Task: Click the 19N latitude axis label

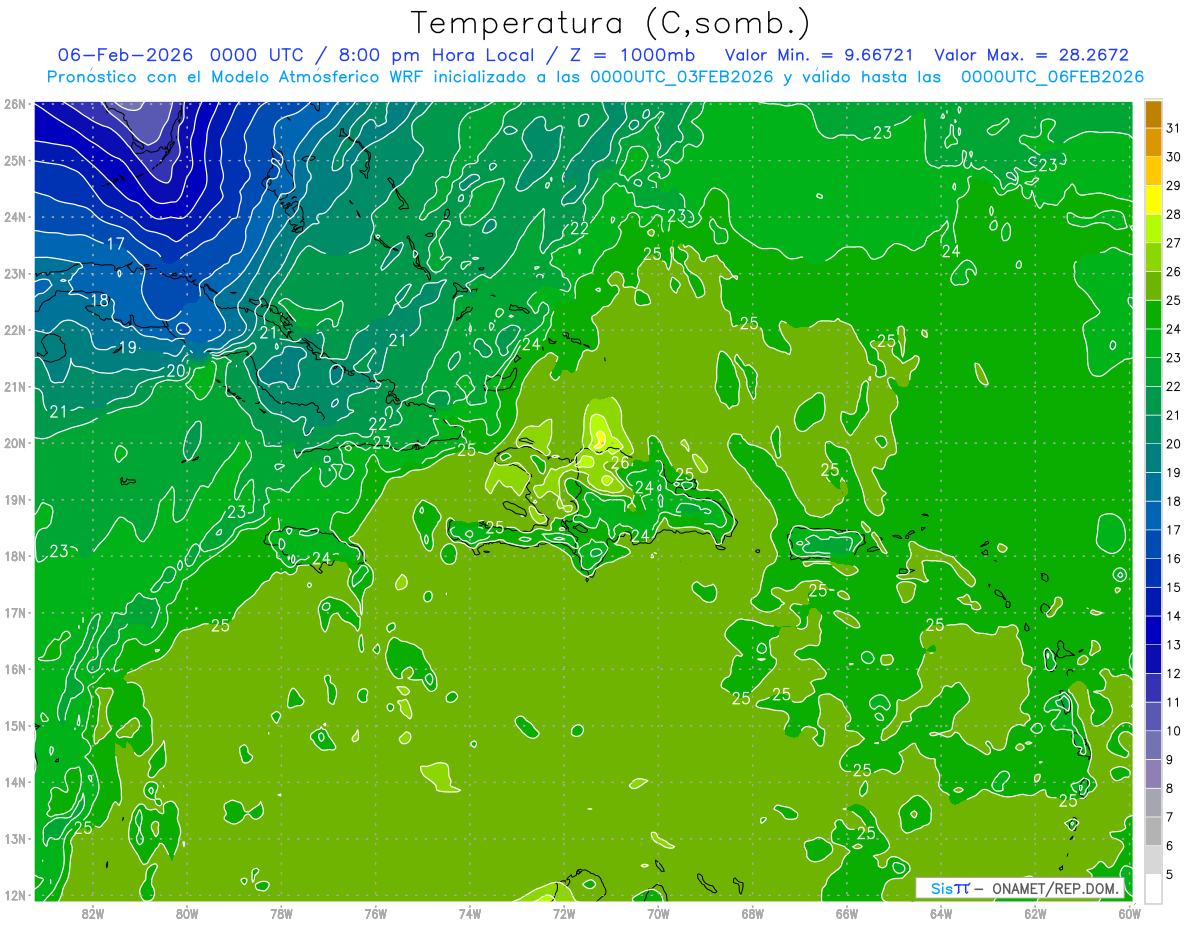Action: tap(14, 499)
